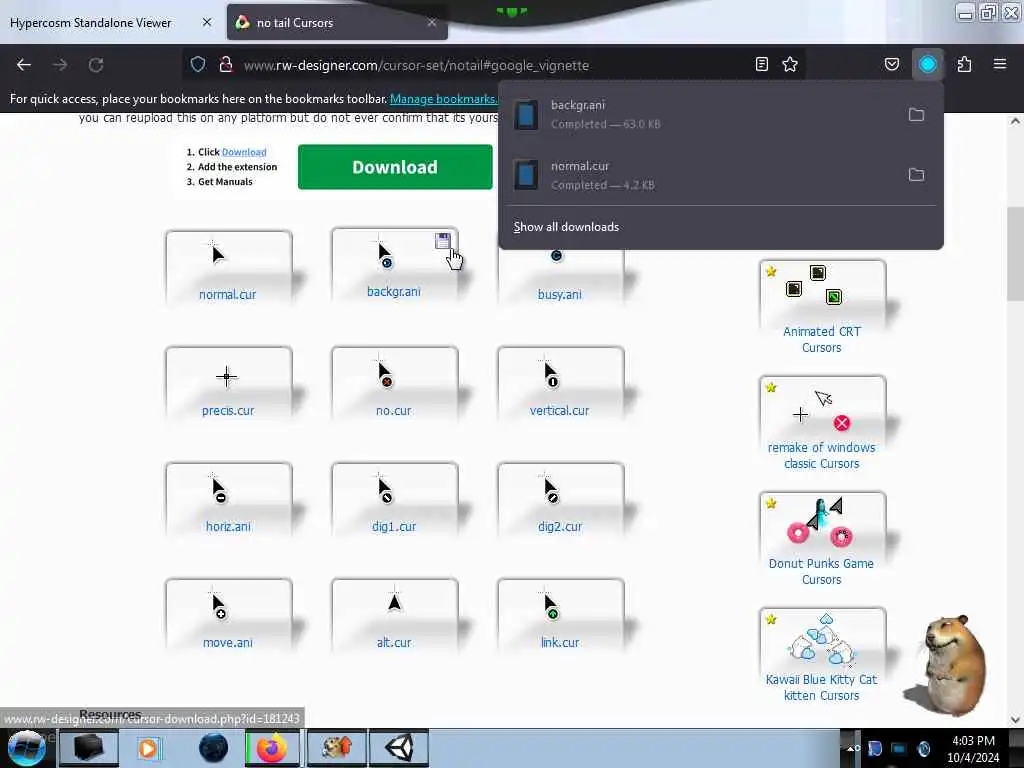Viewport: 1024px width, 768px height.
Task: Bookmark this page with the star icon
Action: (x=790, y=64)
